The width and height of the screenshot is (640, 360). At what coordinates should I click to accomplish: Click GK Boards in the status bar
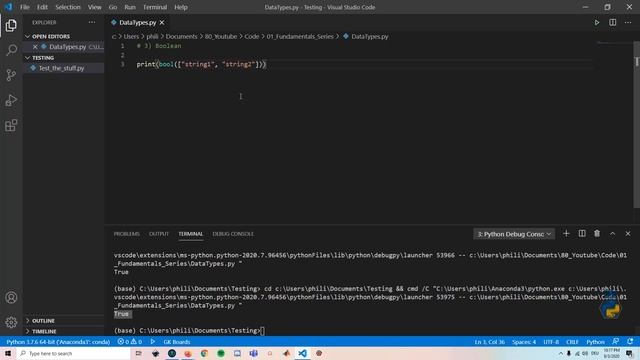(177, 342)
